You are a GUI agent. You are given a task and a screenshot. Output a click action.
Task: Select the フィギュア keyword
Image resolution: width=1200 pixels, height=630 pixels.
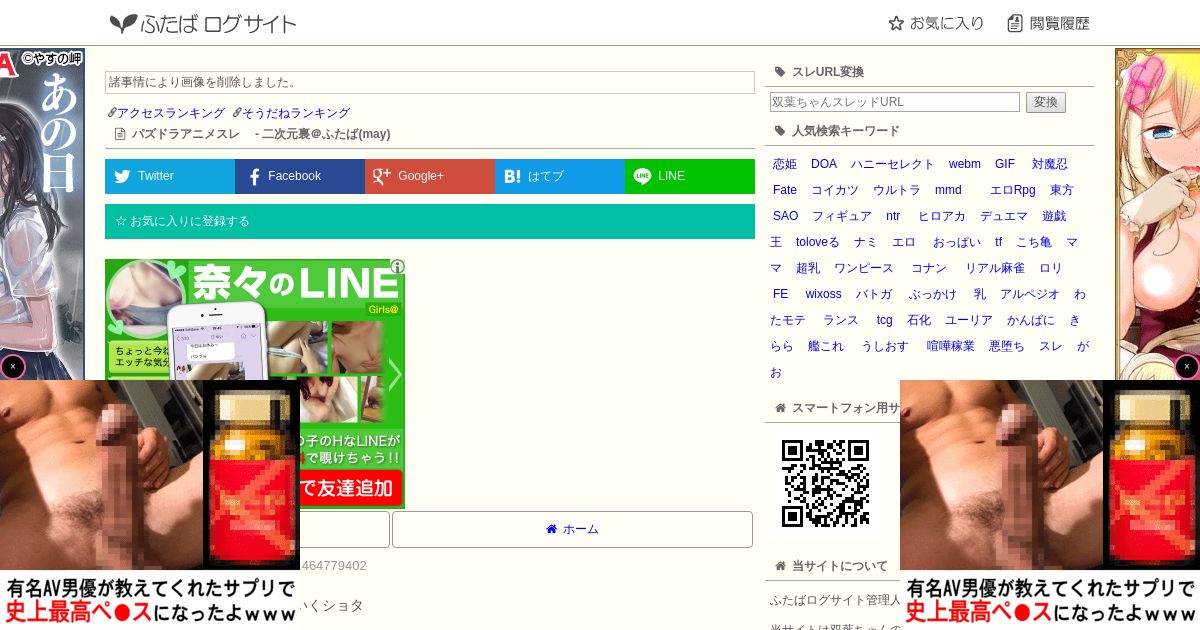[x=842, y=216]
